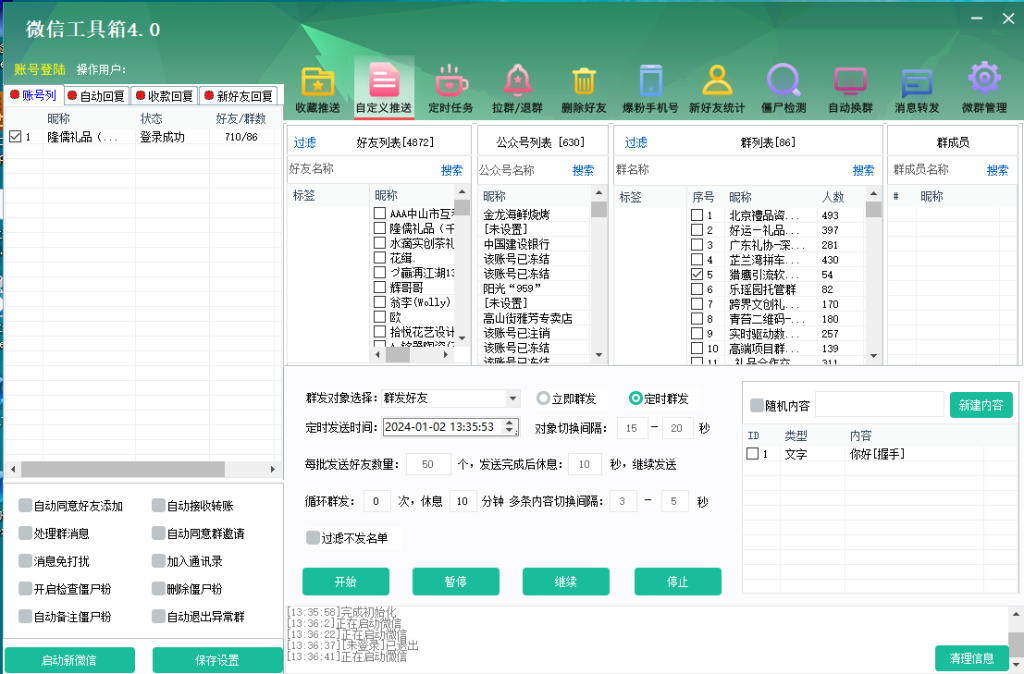Viewport: 1024px width, 674px height.
Task: Expand the 群发对象选择 dropdown
Action: [513, 398]
